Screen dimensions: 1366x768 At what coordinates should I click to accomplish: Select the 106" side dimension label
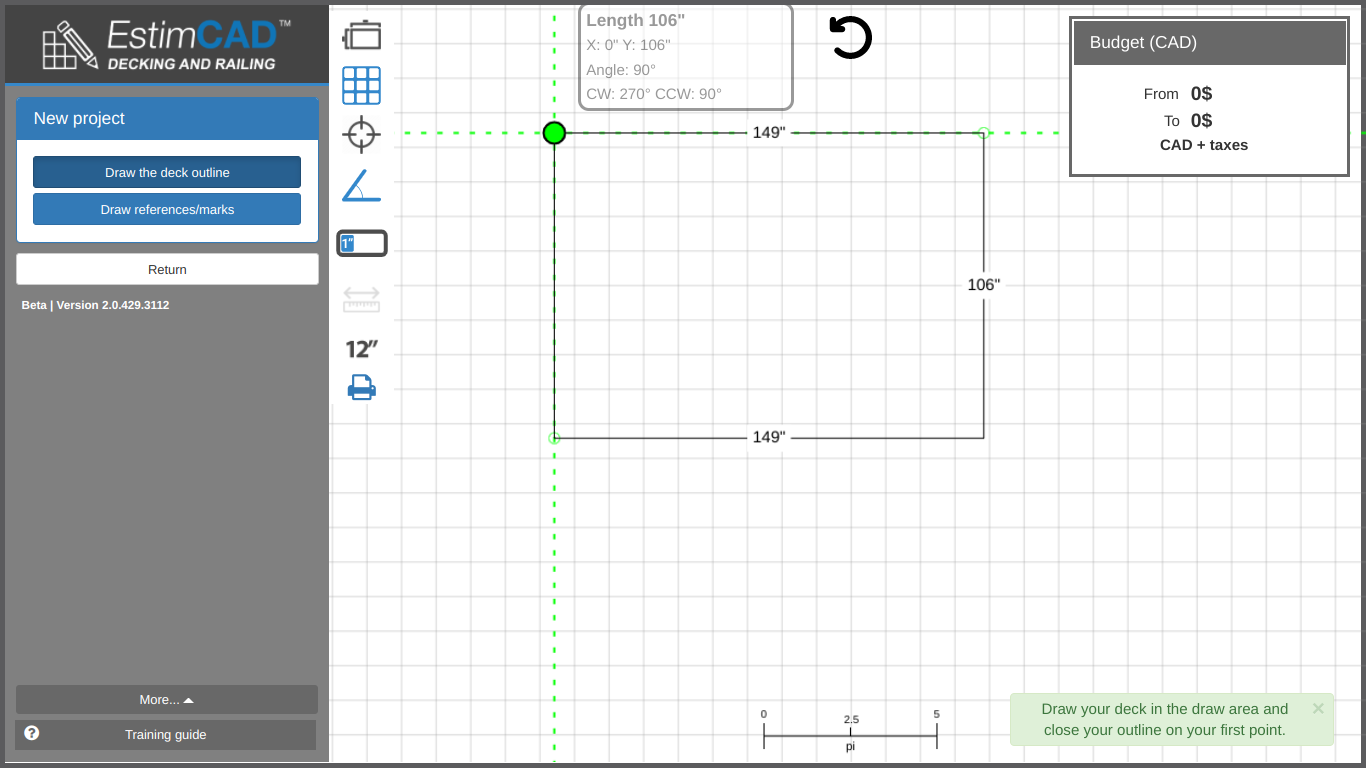coord(983,285)
